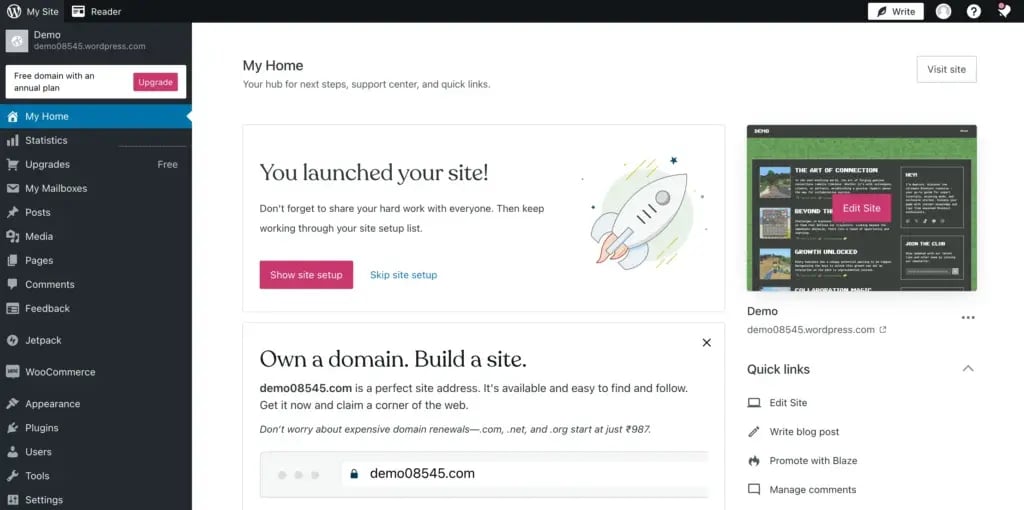Click the Skip site setup link
1024x510 pixels.
(x=403, y=275)
